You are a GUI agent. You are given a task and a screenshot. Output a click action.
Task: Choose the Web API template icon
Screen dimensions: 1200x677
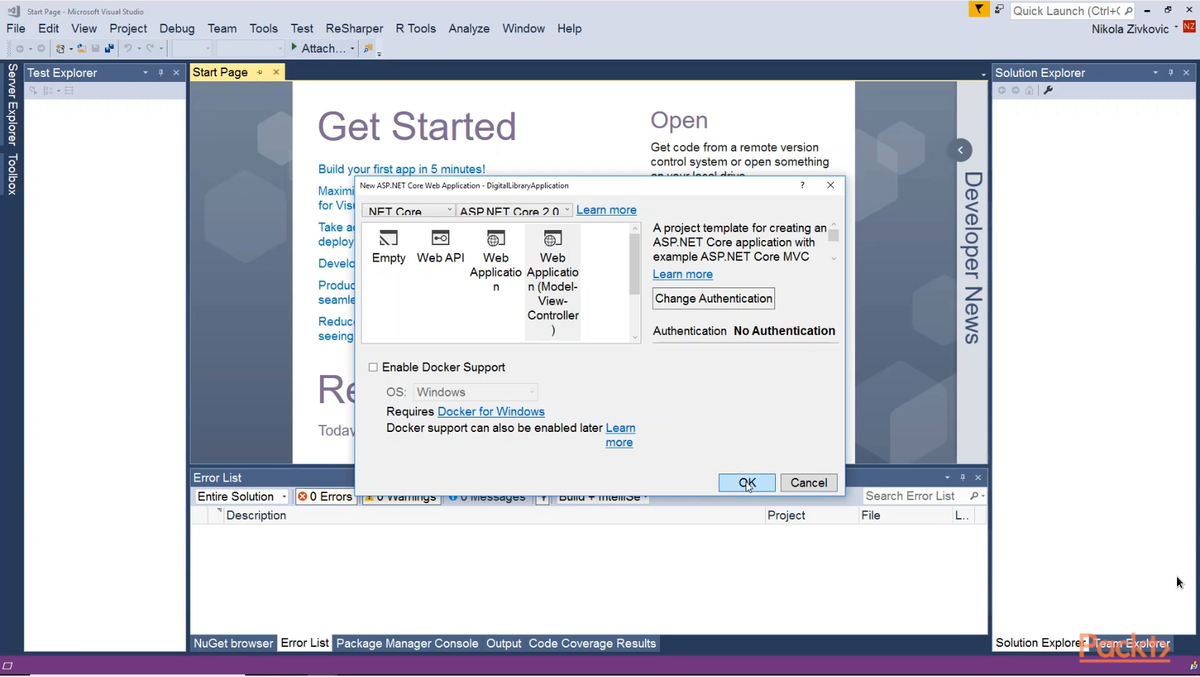[x=440, y=238]
